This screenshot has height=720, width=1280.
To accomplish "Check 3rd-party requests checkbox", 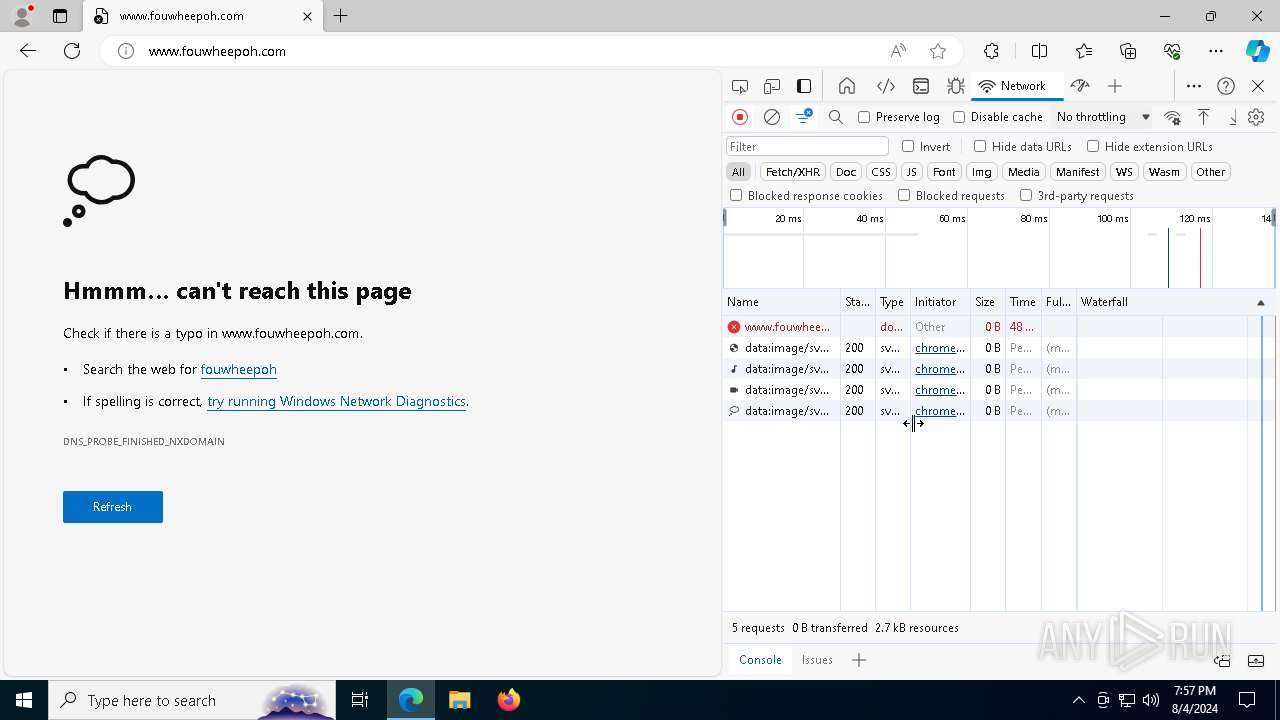I will [x=1026, y=195].
